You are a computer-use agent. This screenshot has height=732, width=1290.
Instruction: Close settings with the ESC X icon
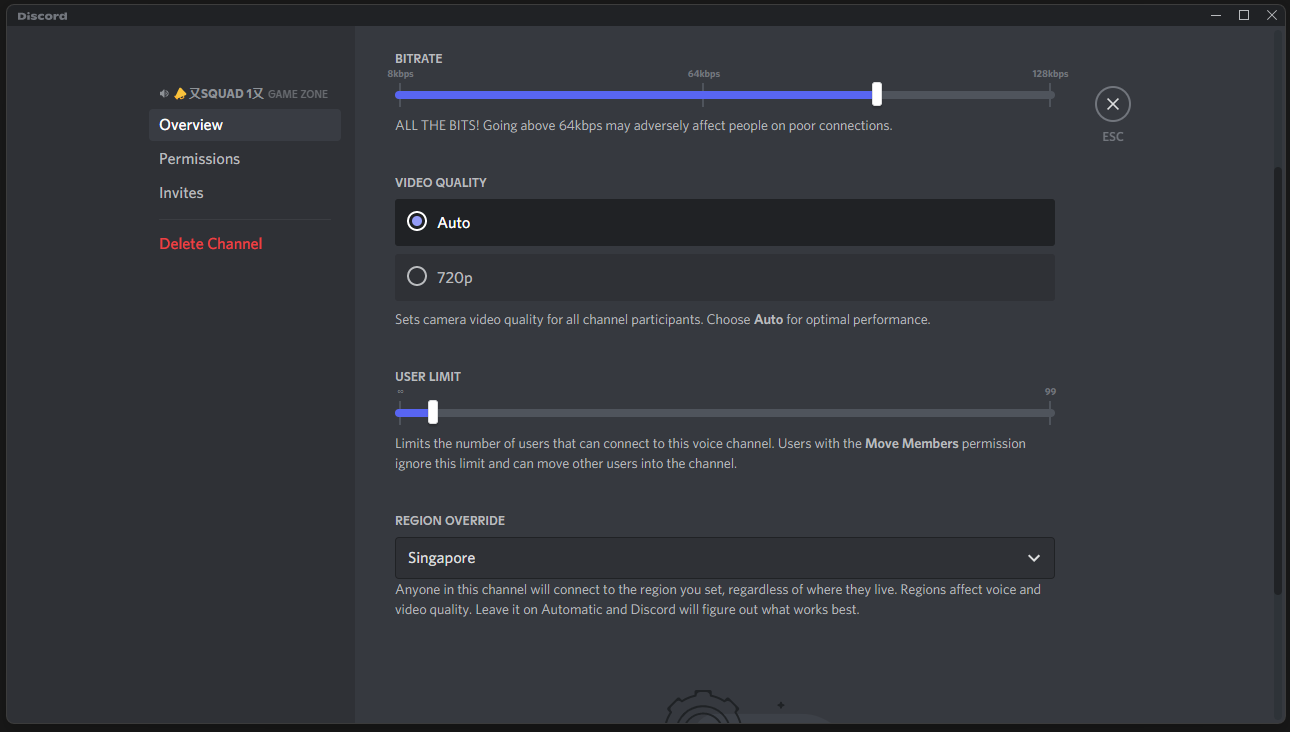click(x=1112, y=104)
